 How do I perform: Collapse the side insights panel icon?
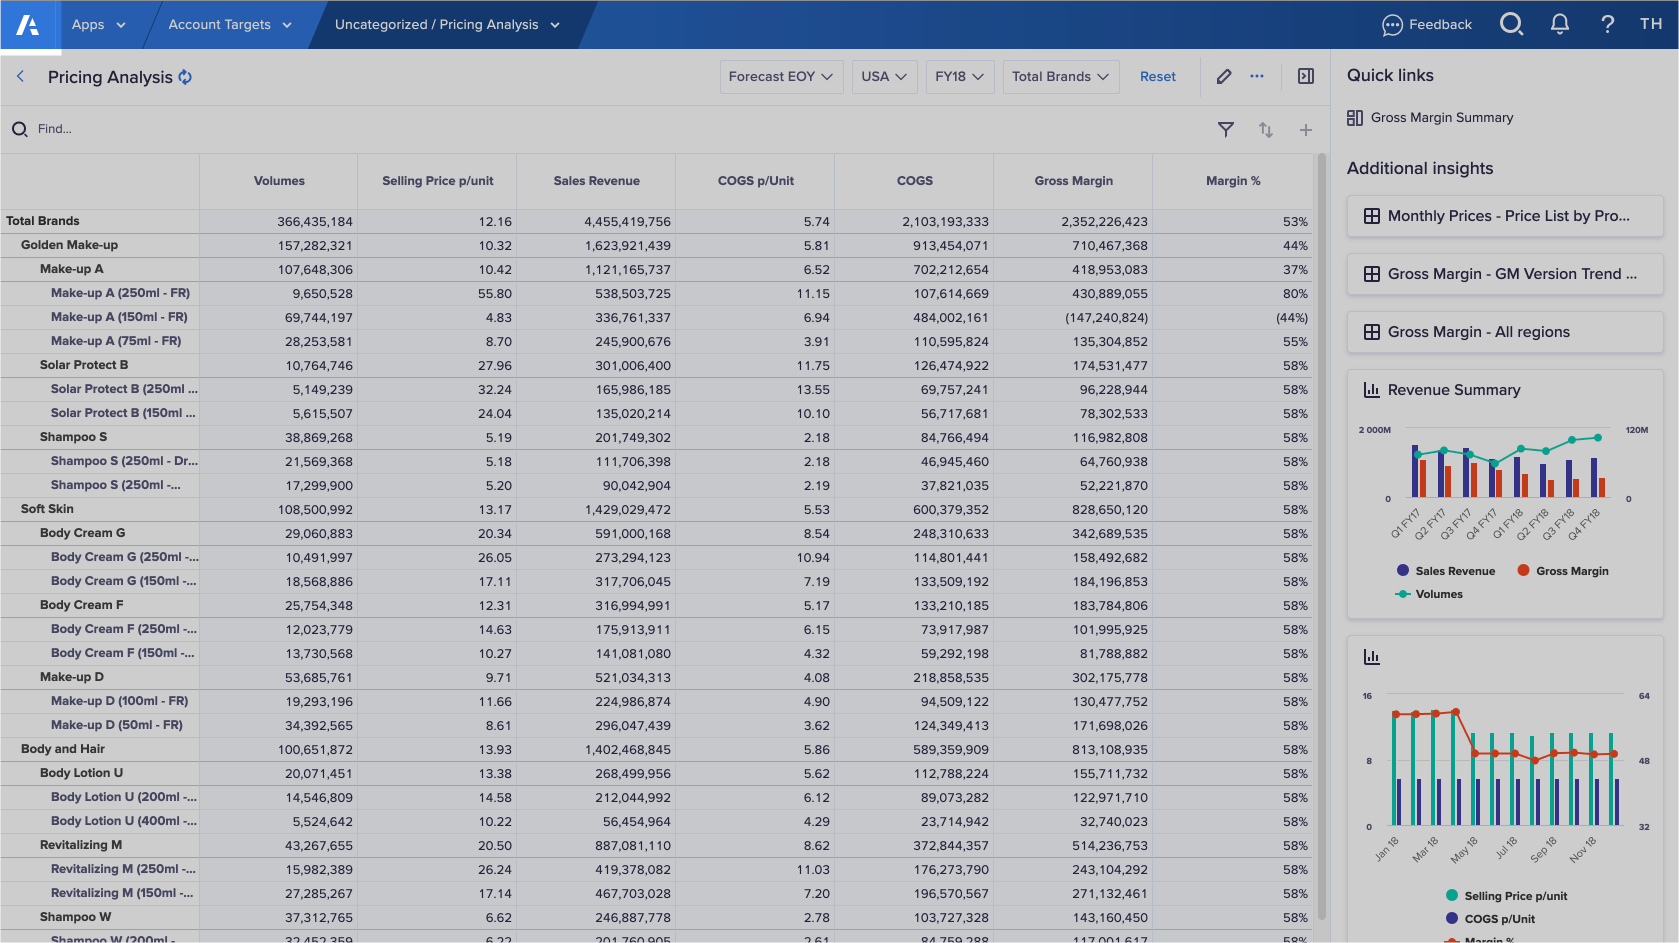pos(1305,77)
